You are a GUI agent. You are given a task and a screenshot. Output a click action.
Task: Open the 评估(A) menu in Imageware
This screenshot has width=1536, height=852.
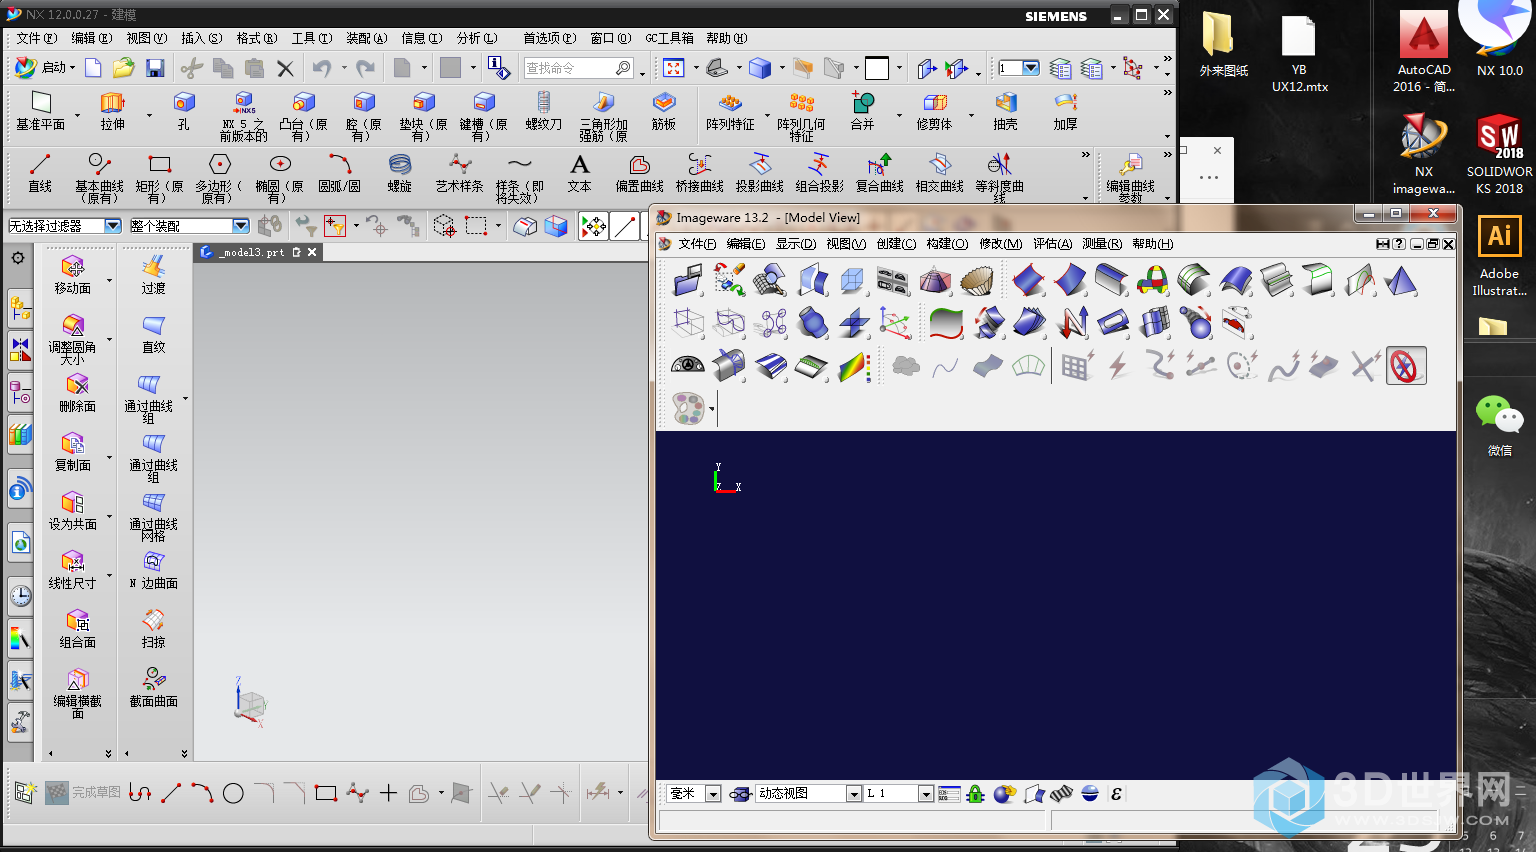[x=1052, y=244]
